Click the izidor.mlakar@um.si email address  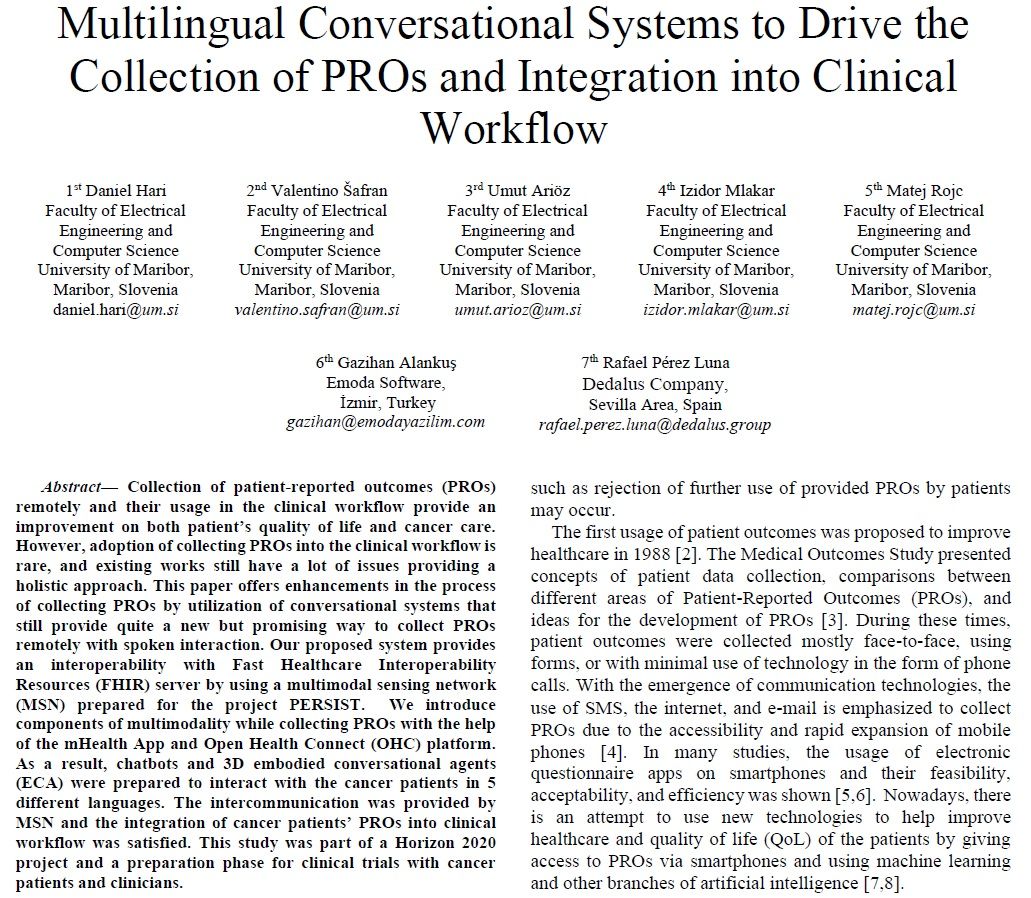tap(715, 310)
